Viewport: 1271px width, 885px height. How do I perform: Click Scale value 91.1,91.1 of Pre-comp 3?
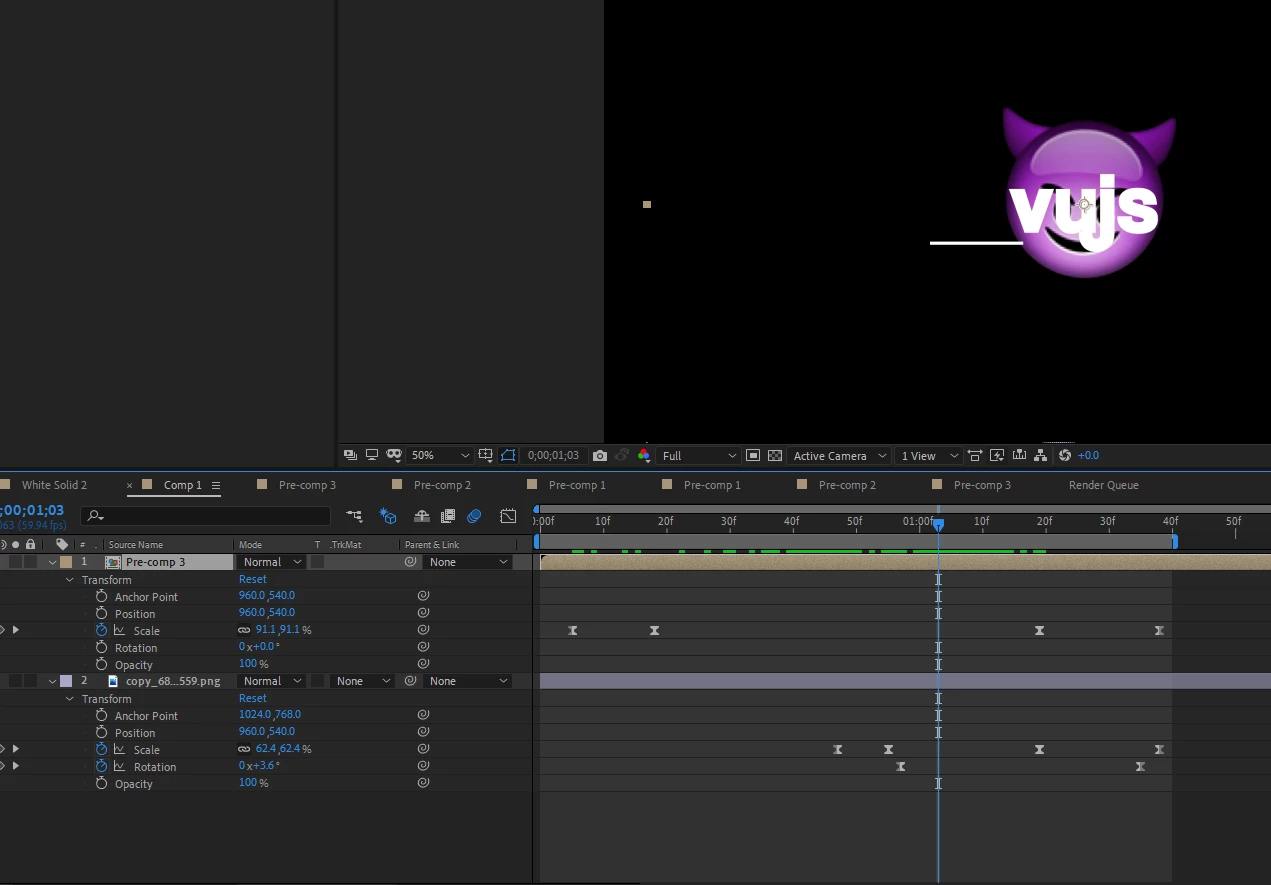278,630
